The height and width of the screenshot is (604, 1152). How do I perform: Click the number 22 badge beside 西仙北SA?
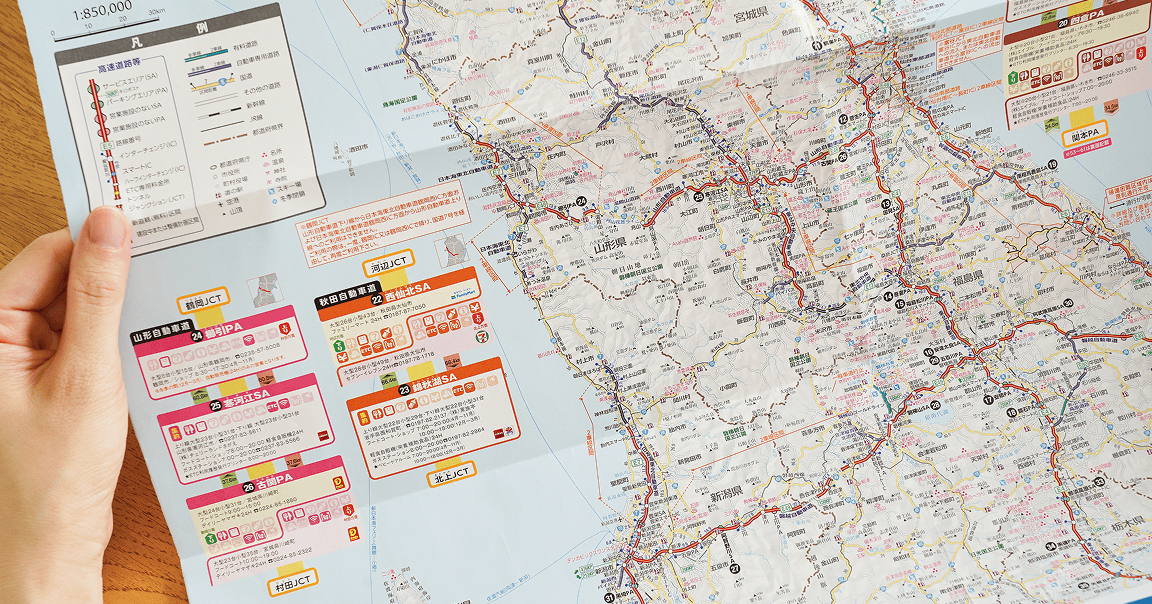coord(378,298)
